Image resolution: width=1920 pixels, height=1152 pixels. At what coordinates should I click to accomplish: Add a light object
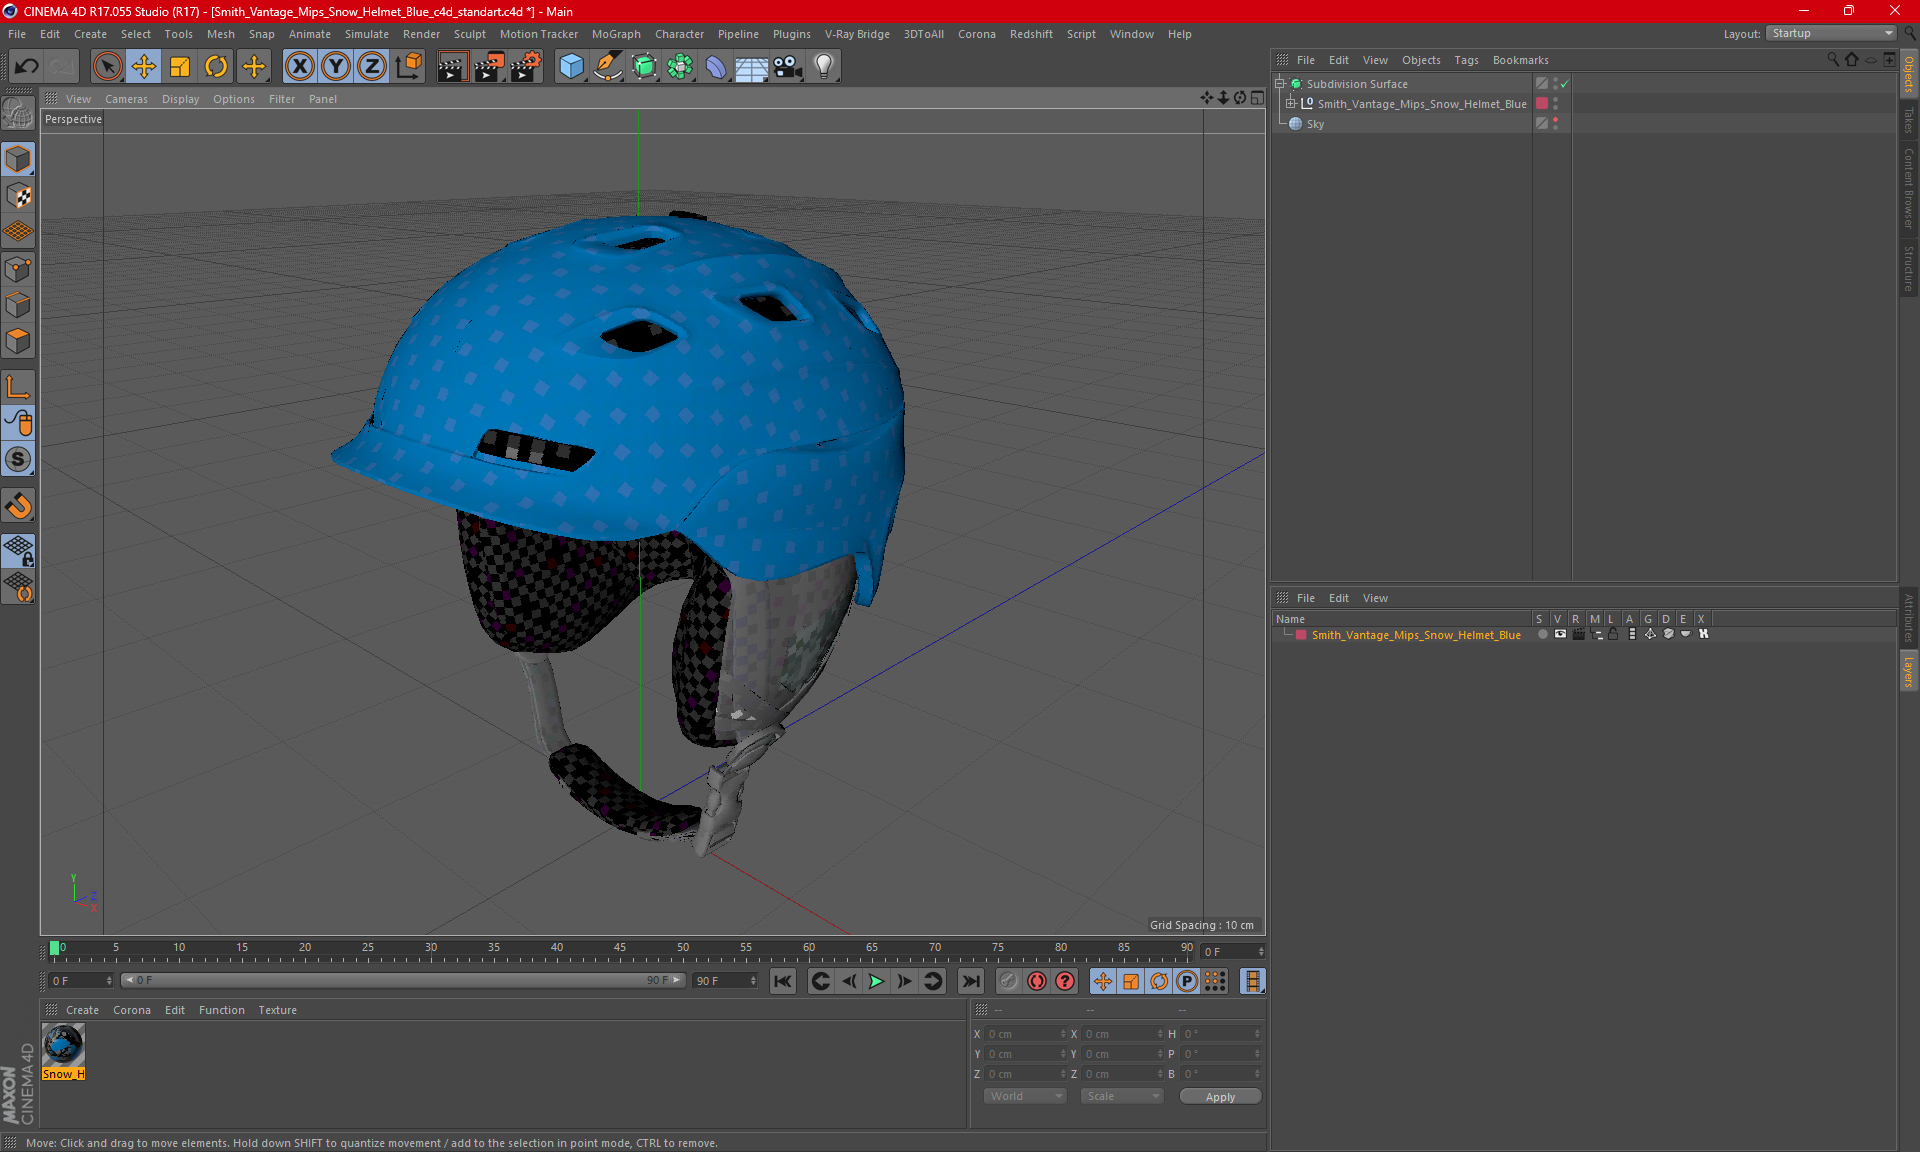click(x=824, y=67)
